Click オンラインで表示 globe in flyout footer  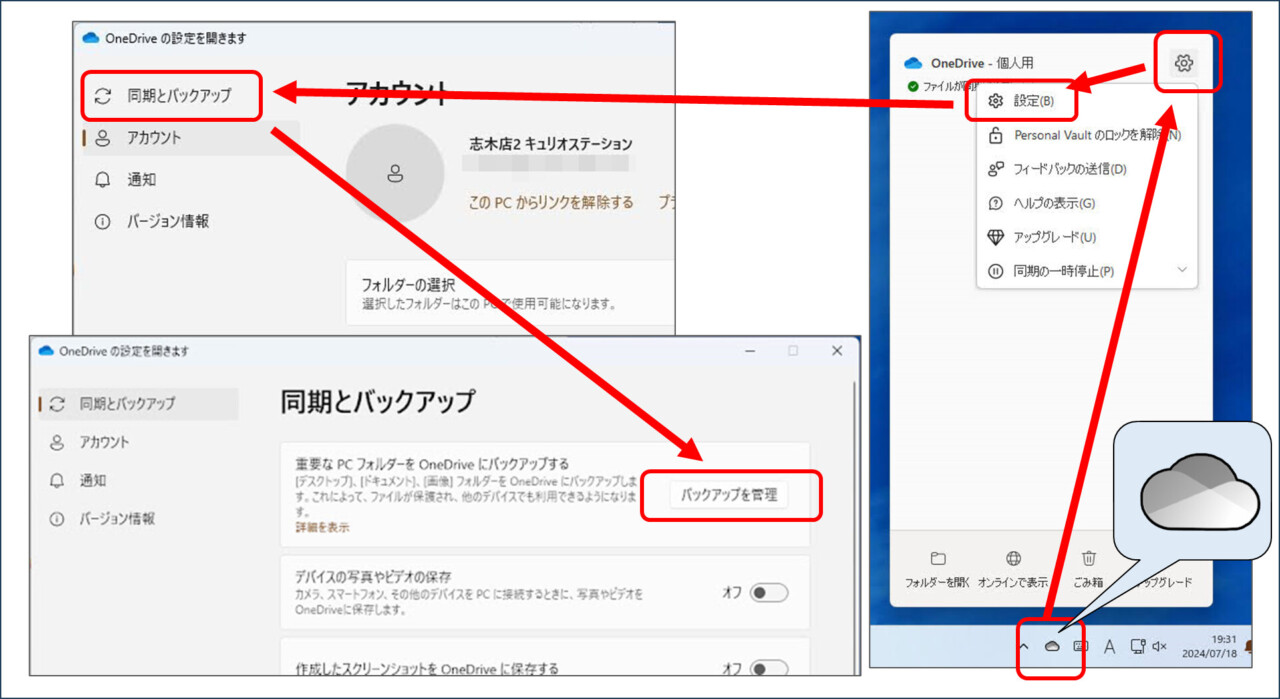[x=1013, y=570]
